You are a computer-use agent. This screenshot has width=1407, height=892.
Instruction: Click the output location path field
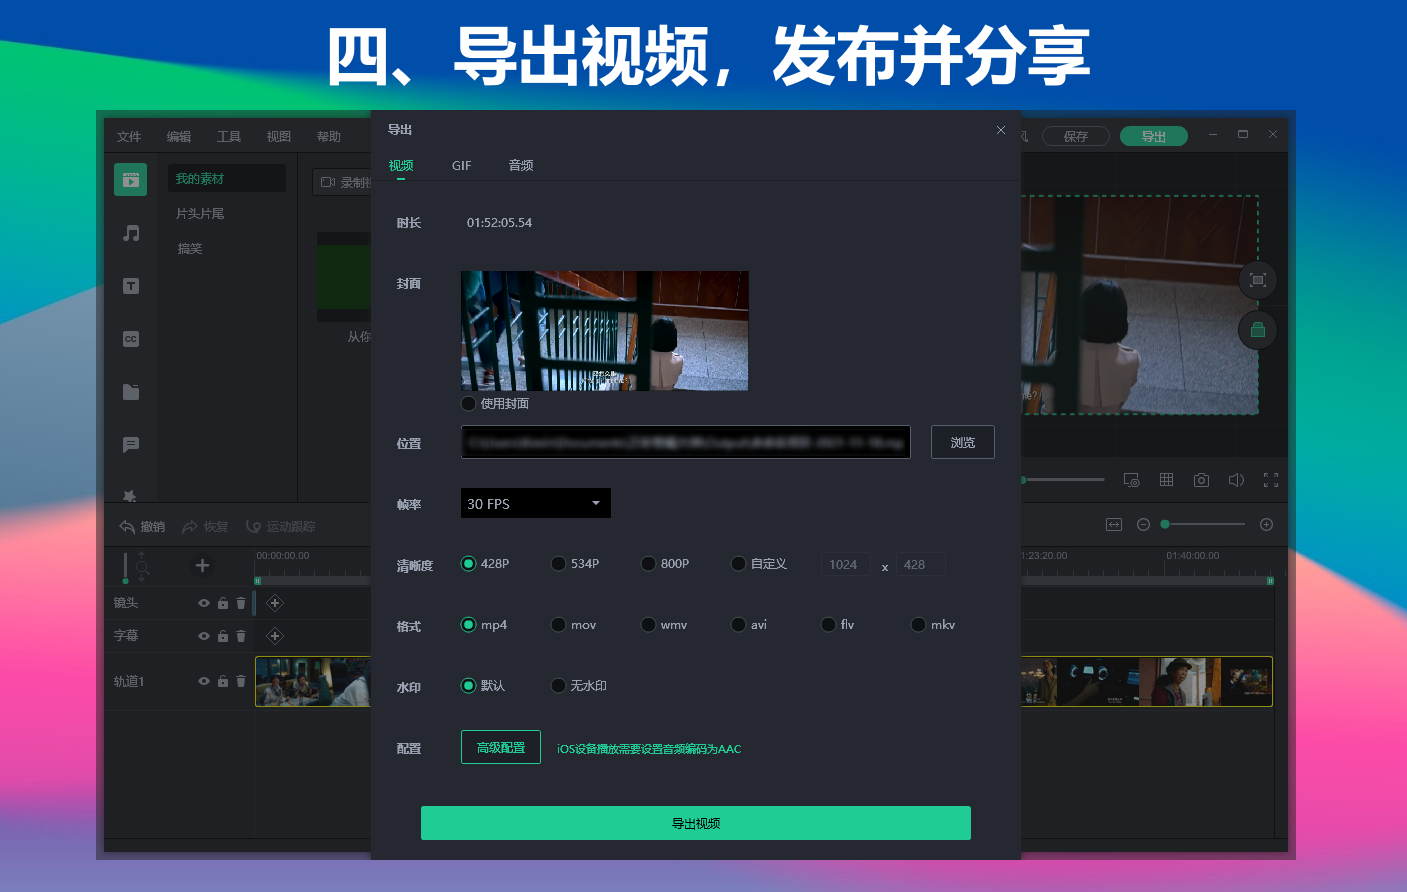[x=686, y=442]
